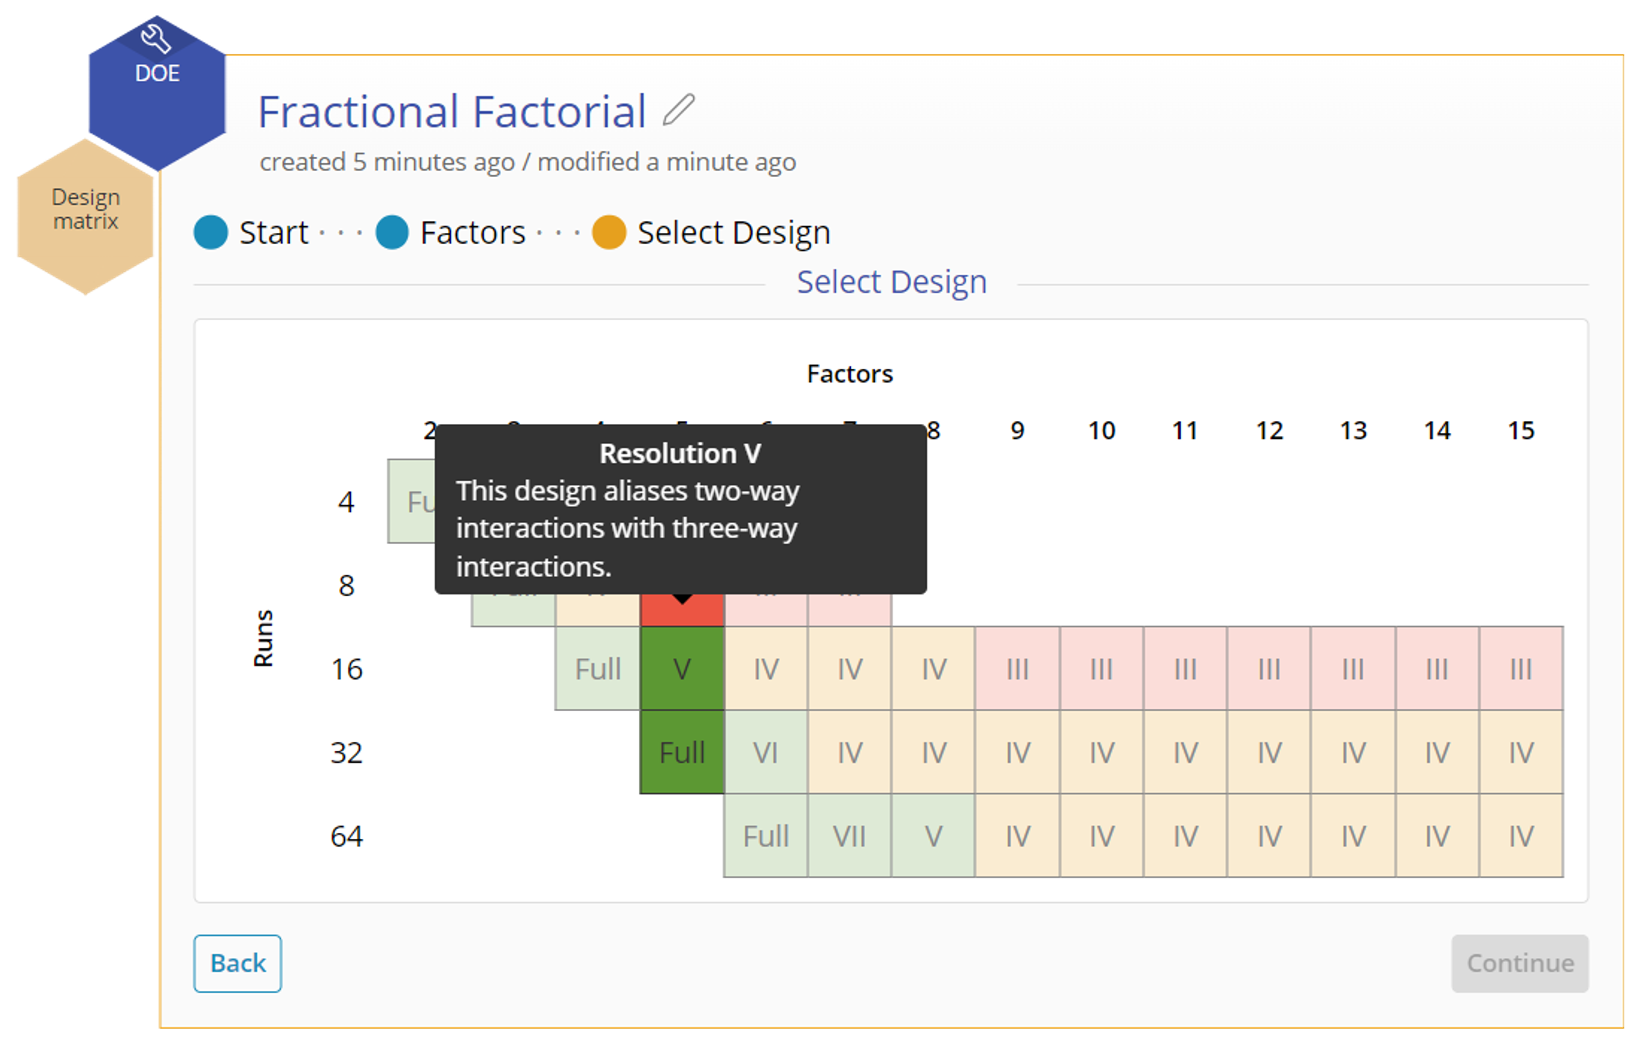Select 32-run Resolution IV cell for 10 factors
This screenshot has height=1040, width=1637.
pos(1102,752)
